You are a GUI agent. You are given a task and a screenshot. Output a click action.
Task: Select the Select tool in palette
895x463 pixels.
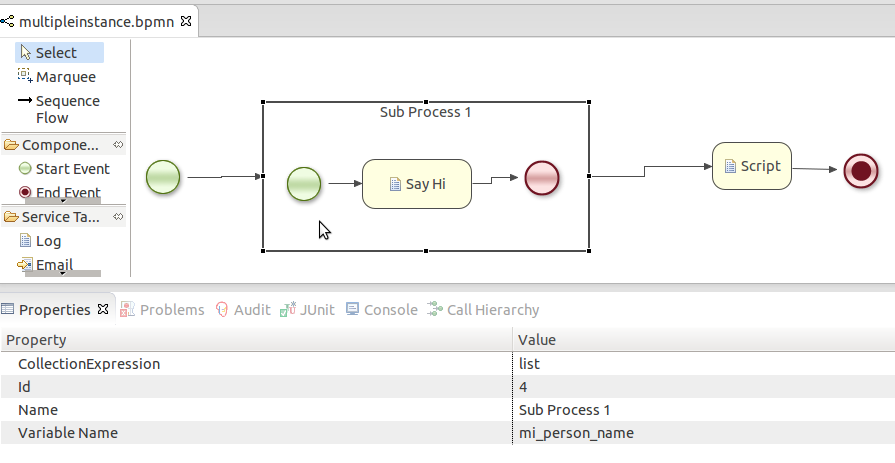56,53
